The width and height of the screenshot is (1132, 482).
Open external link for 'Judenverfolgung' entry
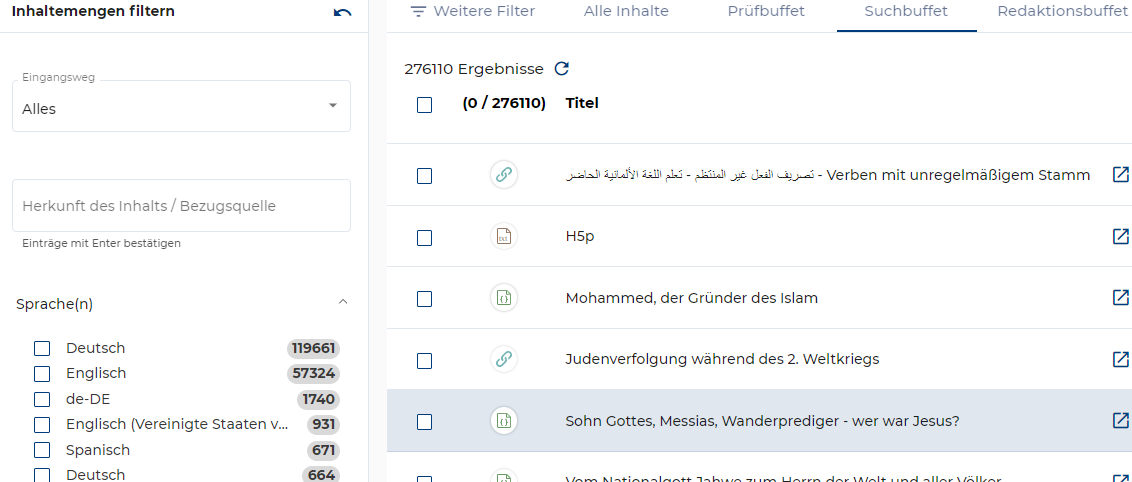click(1120, 359)
